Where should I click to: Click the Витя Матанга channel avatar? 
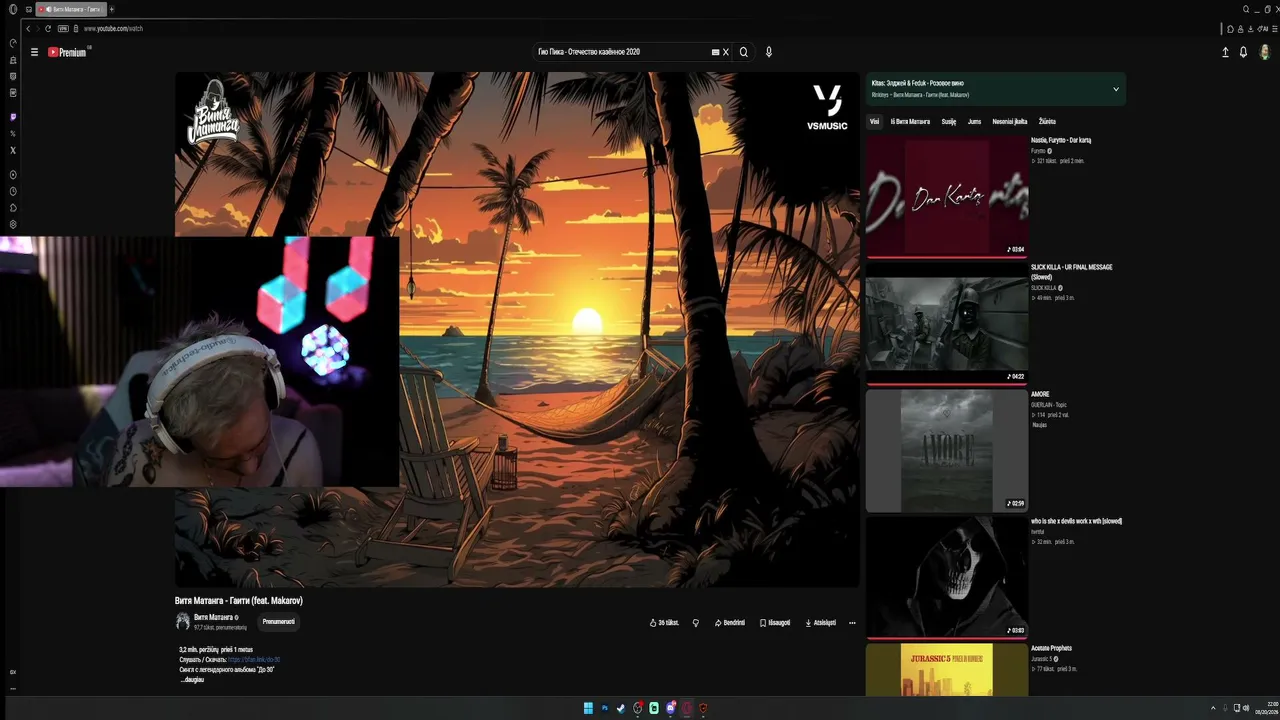click(183, 622)
